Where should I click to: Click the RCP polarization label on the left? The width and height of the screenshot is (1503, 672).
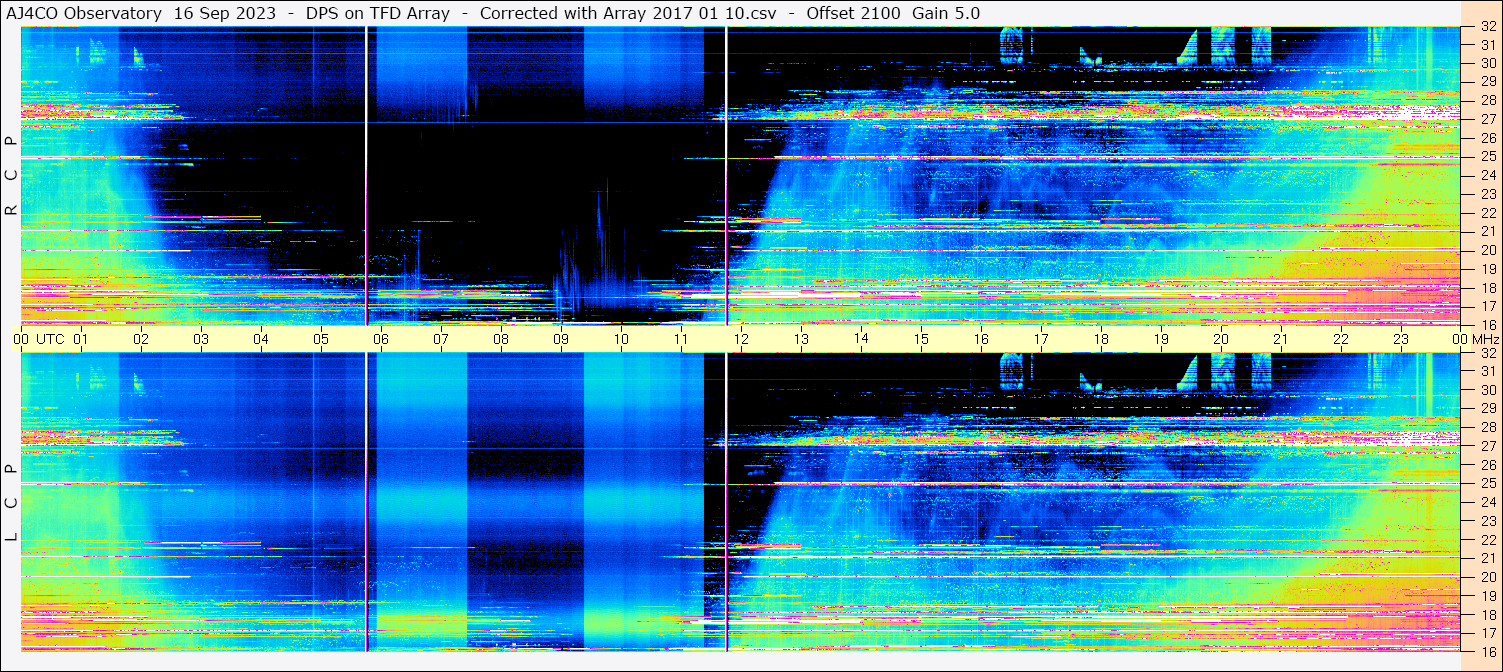click(11, 176)
